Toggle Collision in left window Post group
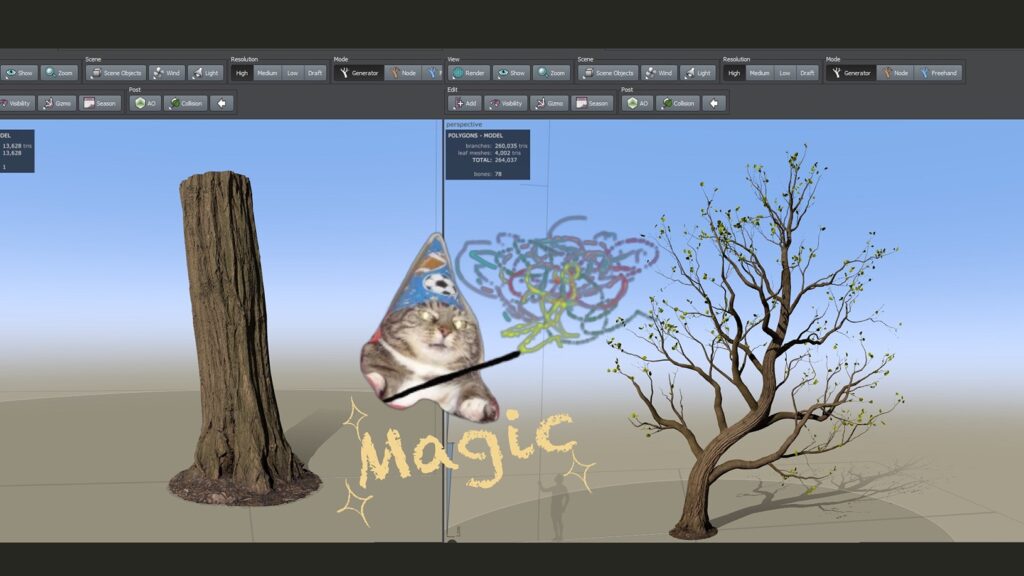 click(185, 103)
